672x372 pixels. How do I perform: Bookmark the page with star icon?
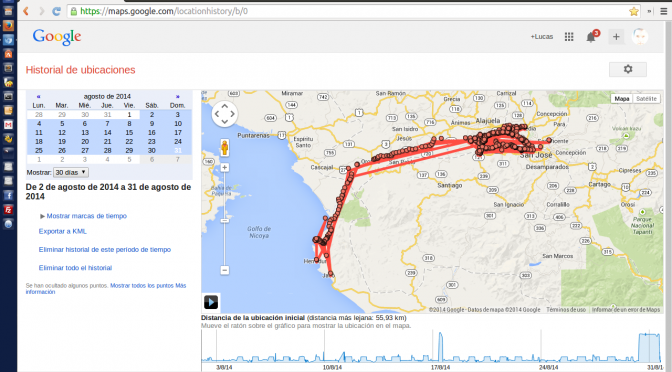click(634, 12)
